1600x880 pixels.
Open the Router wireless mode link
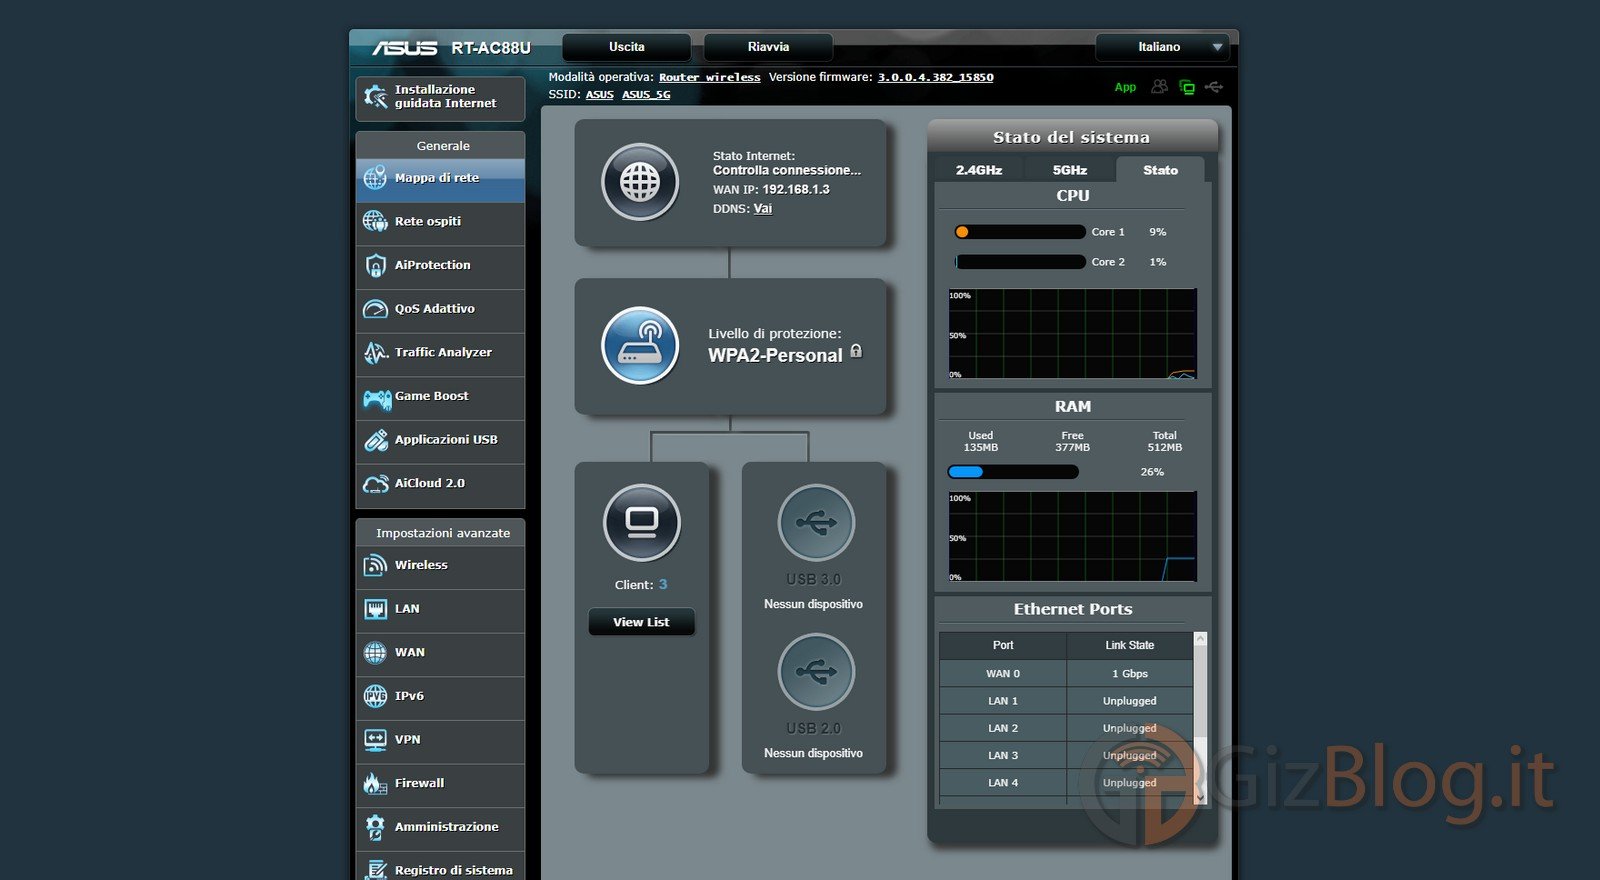point(710,77)
